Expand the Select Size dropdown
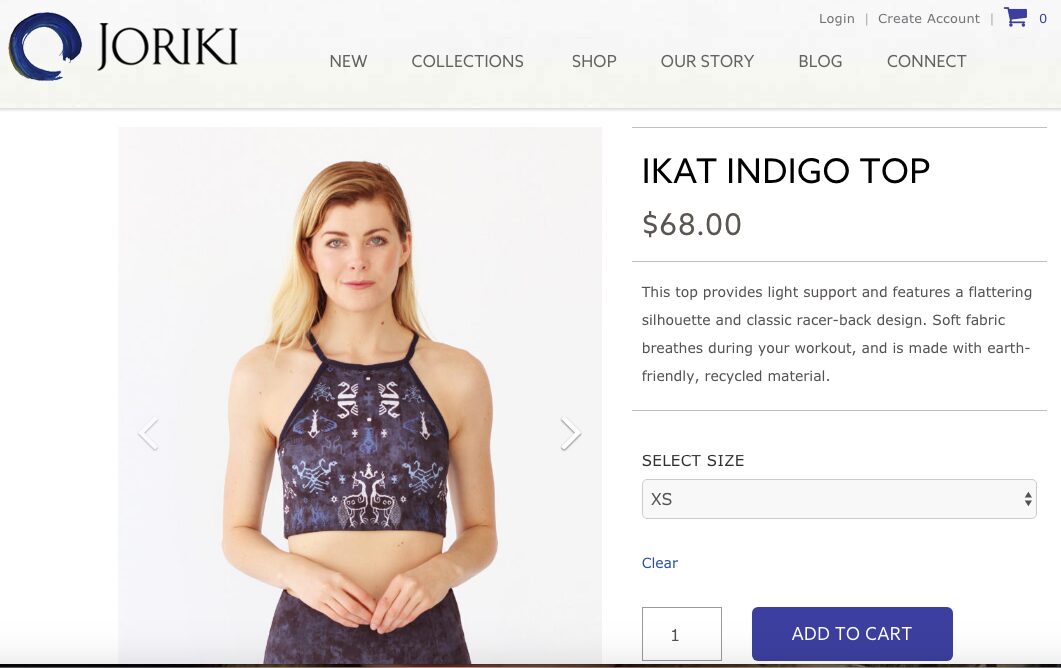1061x668 pixels. [838, 499]
